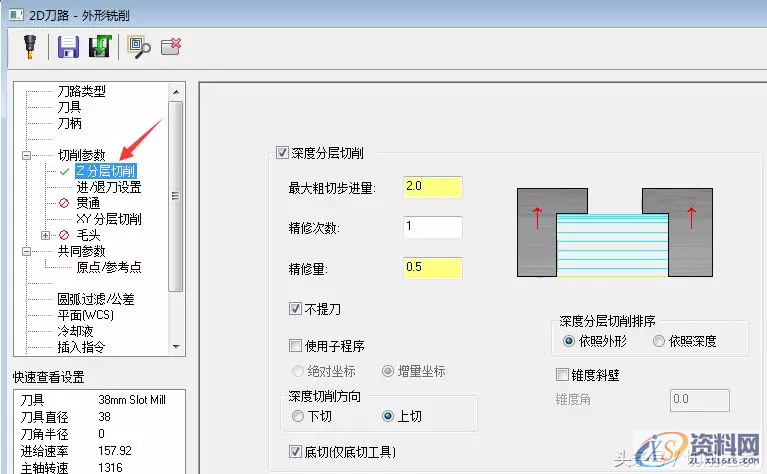The width and height of the screenshot is (767, 474).
Task: Click the 157.92 feed rate value
Action: pos(115,451)
